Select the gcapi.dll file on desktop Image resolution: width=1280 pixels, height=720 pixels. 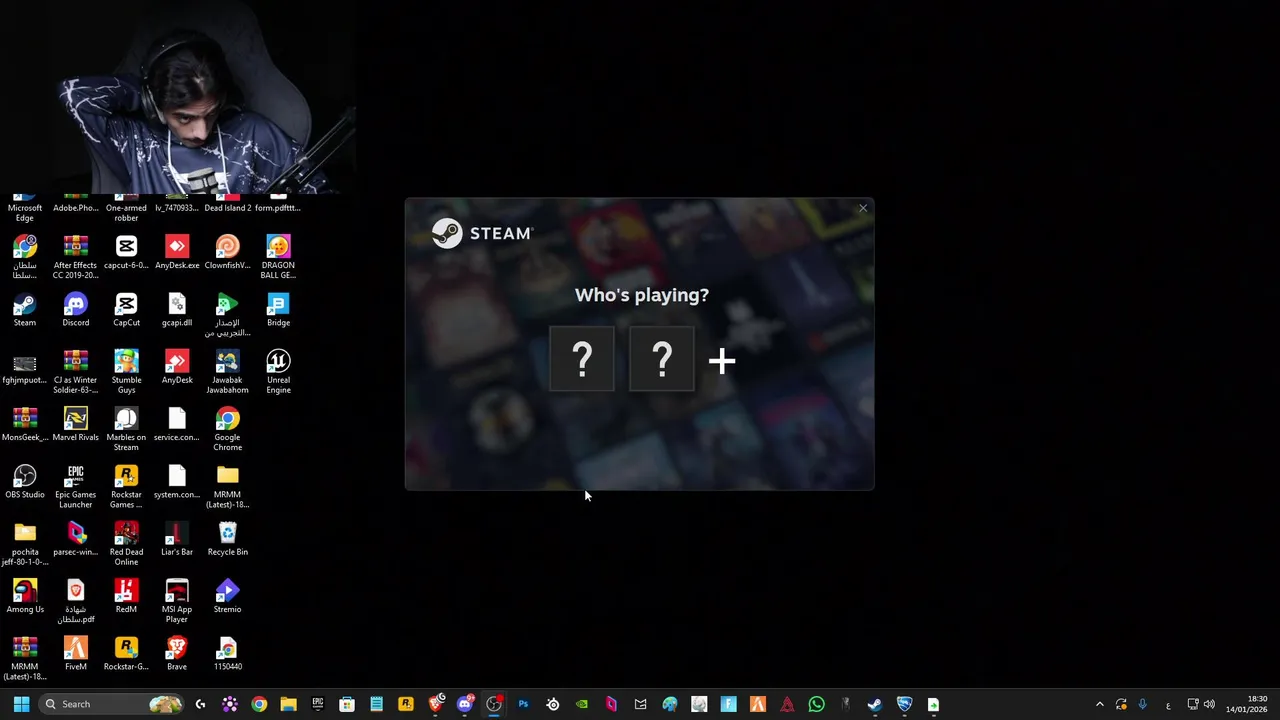pyautogui.click(x=177, y=309)
